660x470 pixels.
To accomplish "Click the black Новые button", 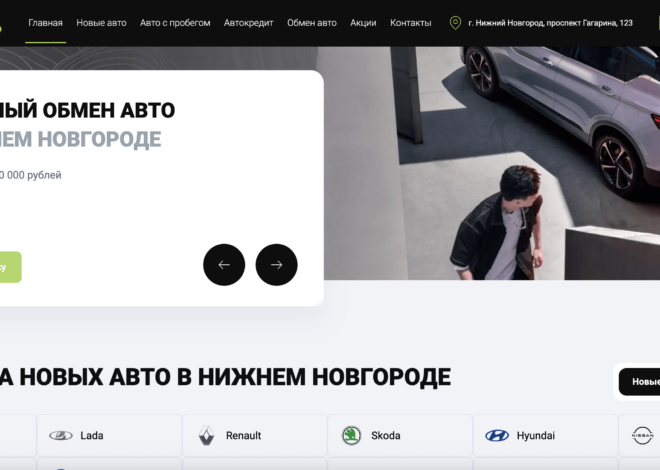I will [640, 382].
